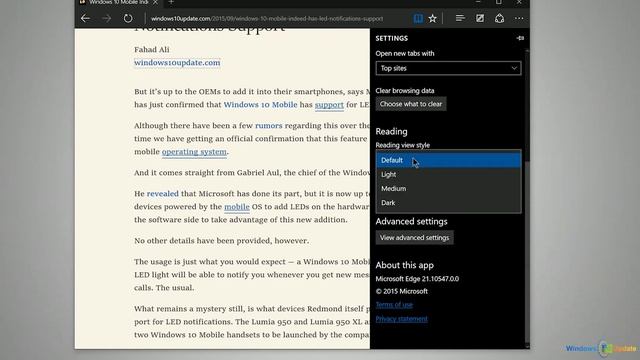This screenshot has height=360, width=640.
Task: Toggle the reading view book icon
Action: [x=418, y=18]
